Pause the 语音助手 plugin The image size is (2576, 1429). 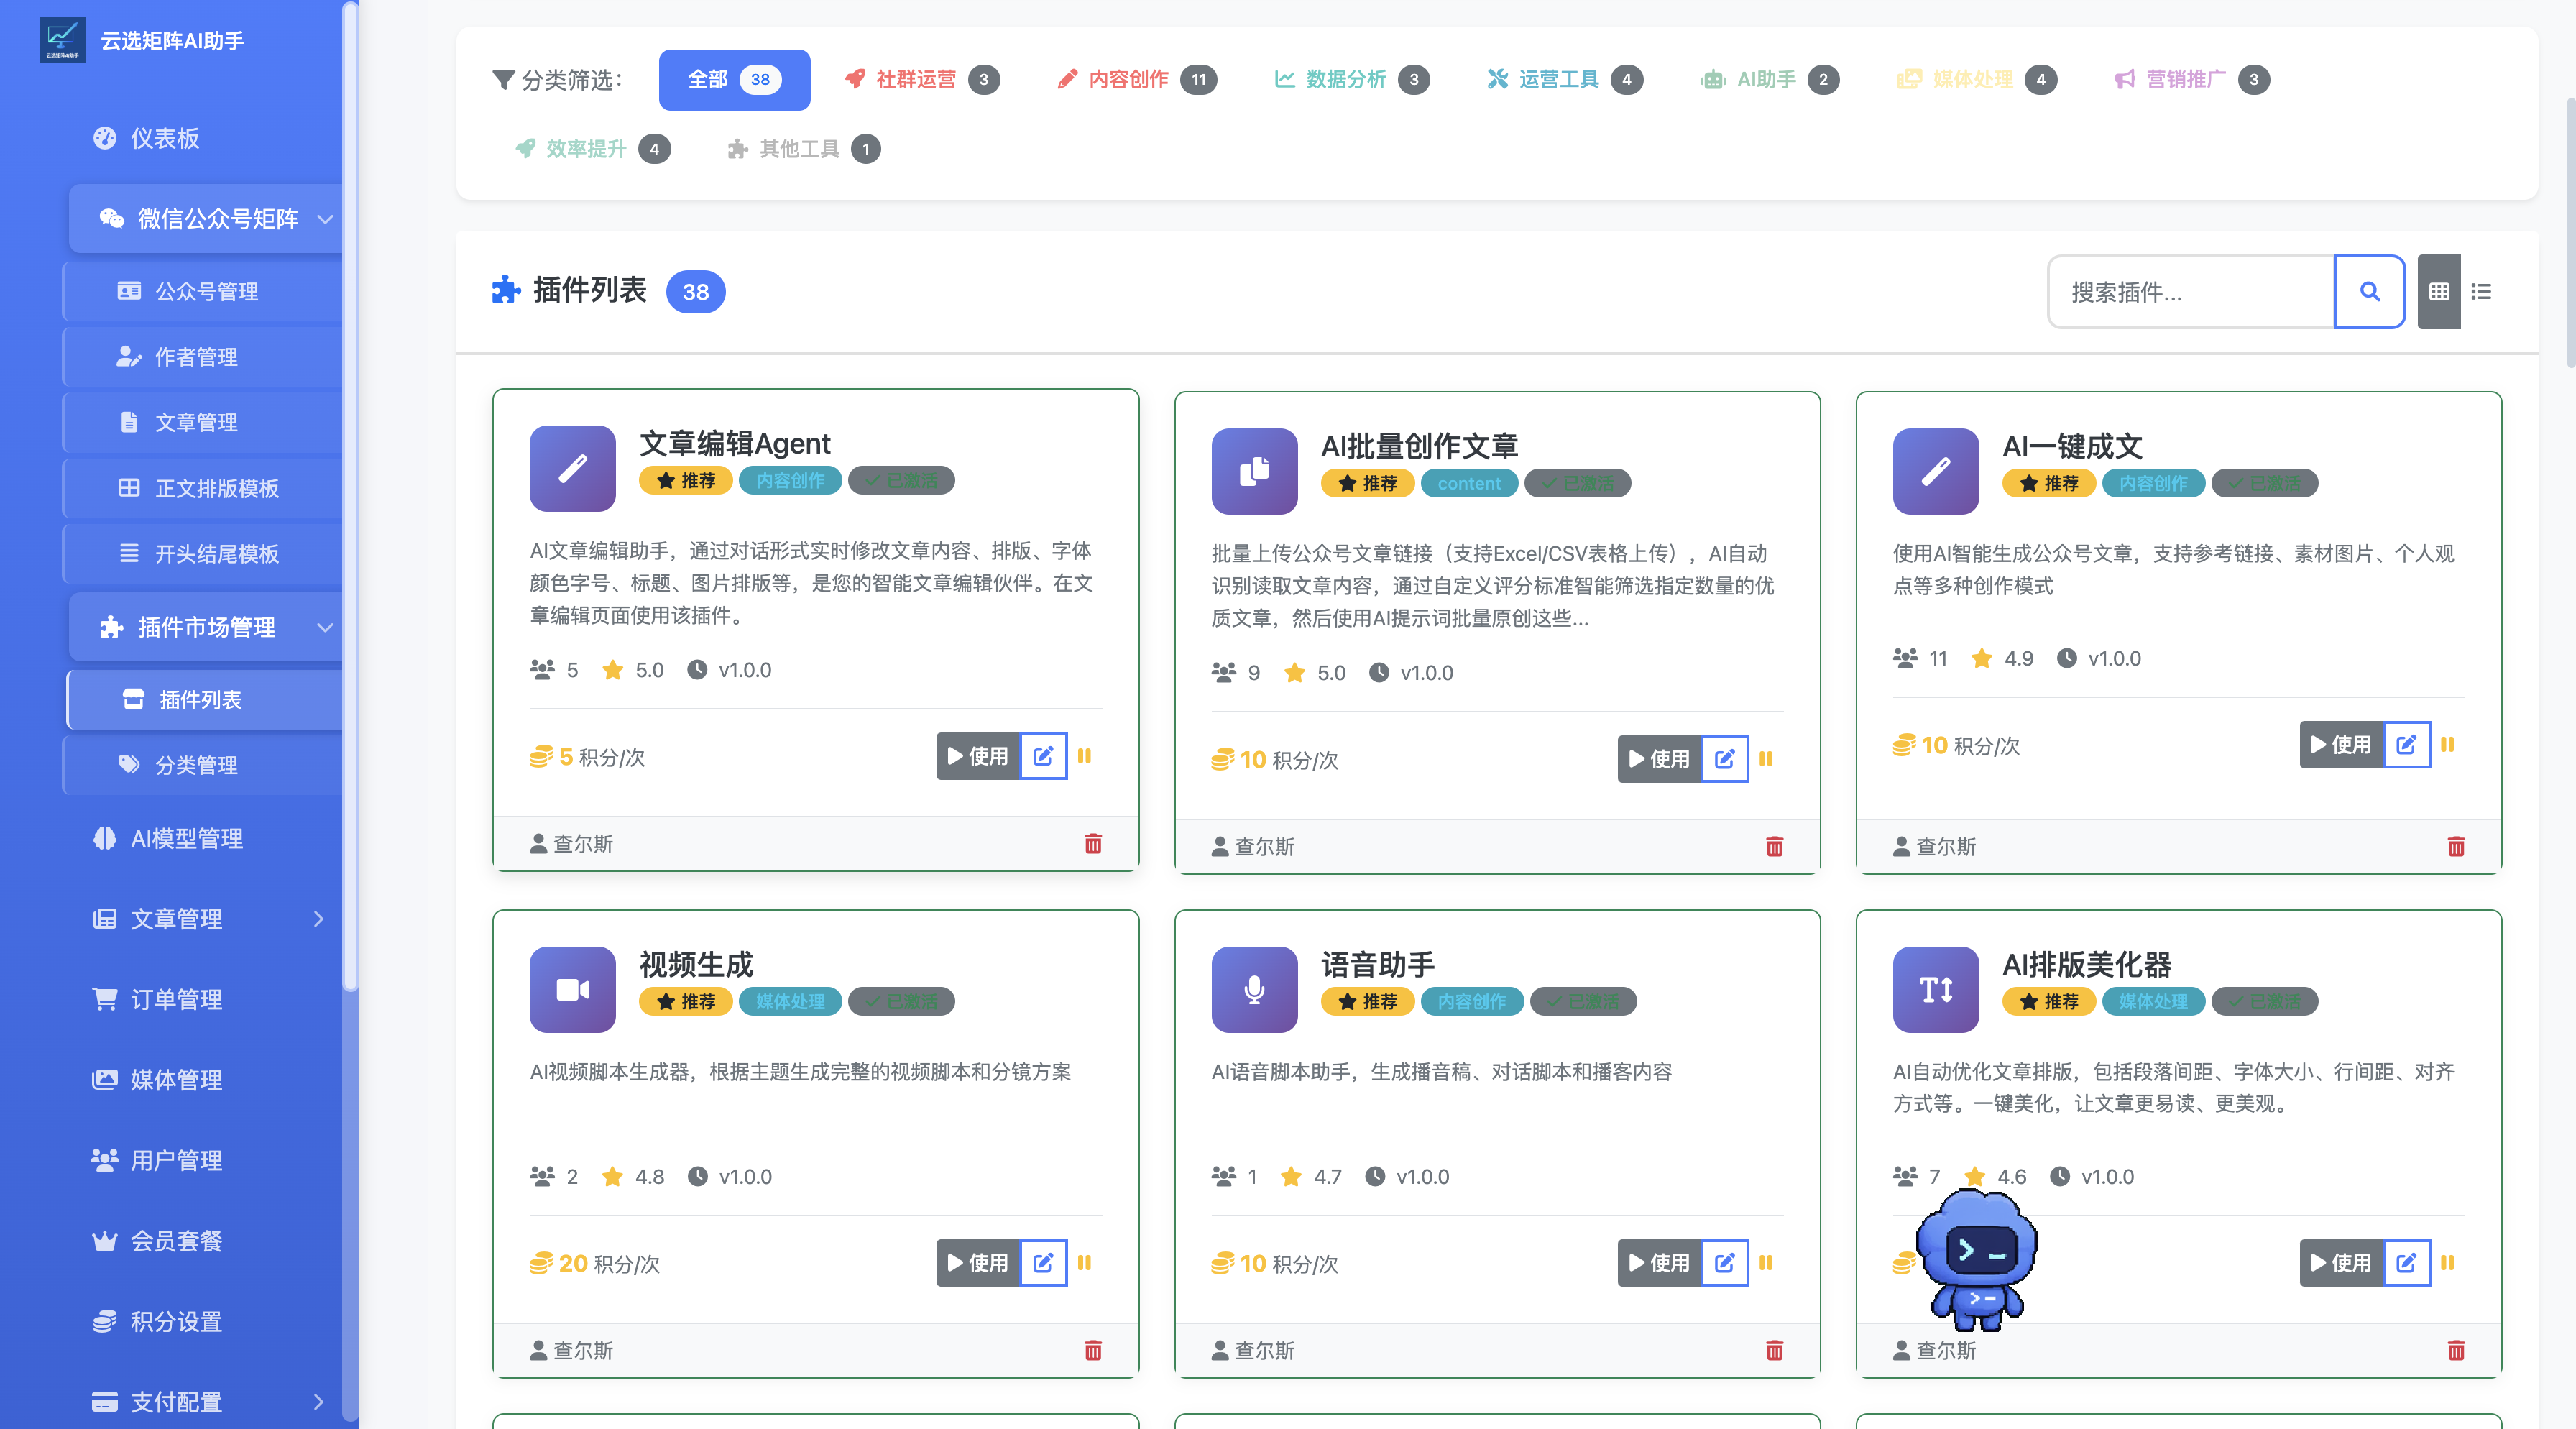click(x=1766, y=1263)
